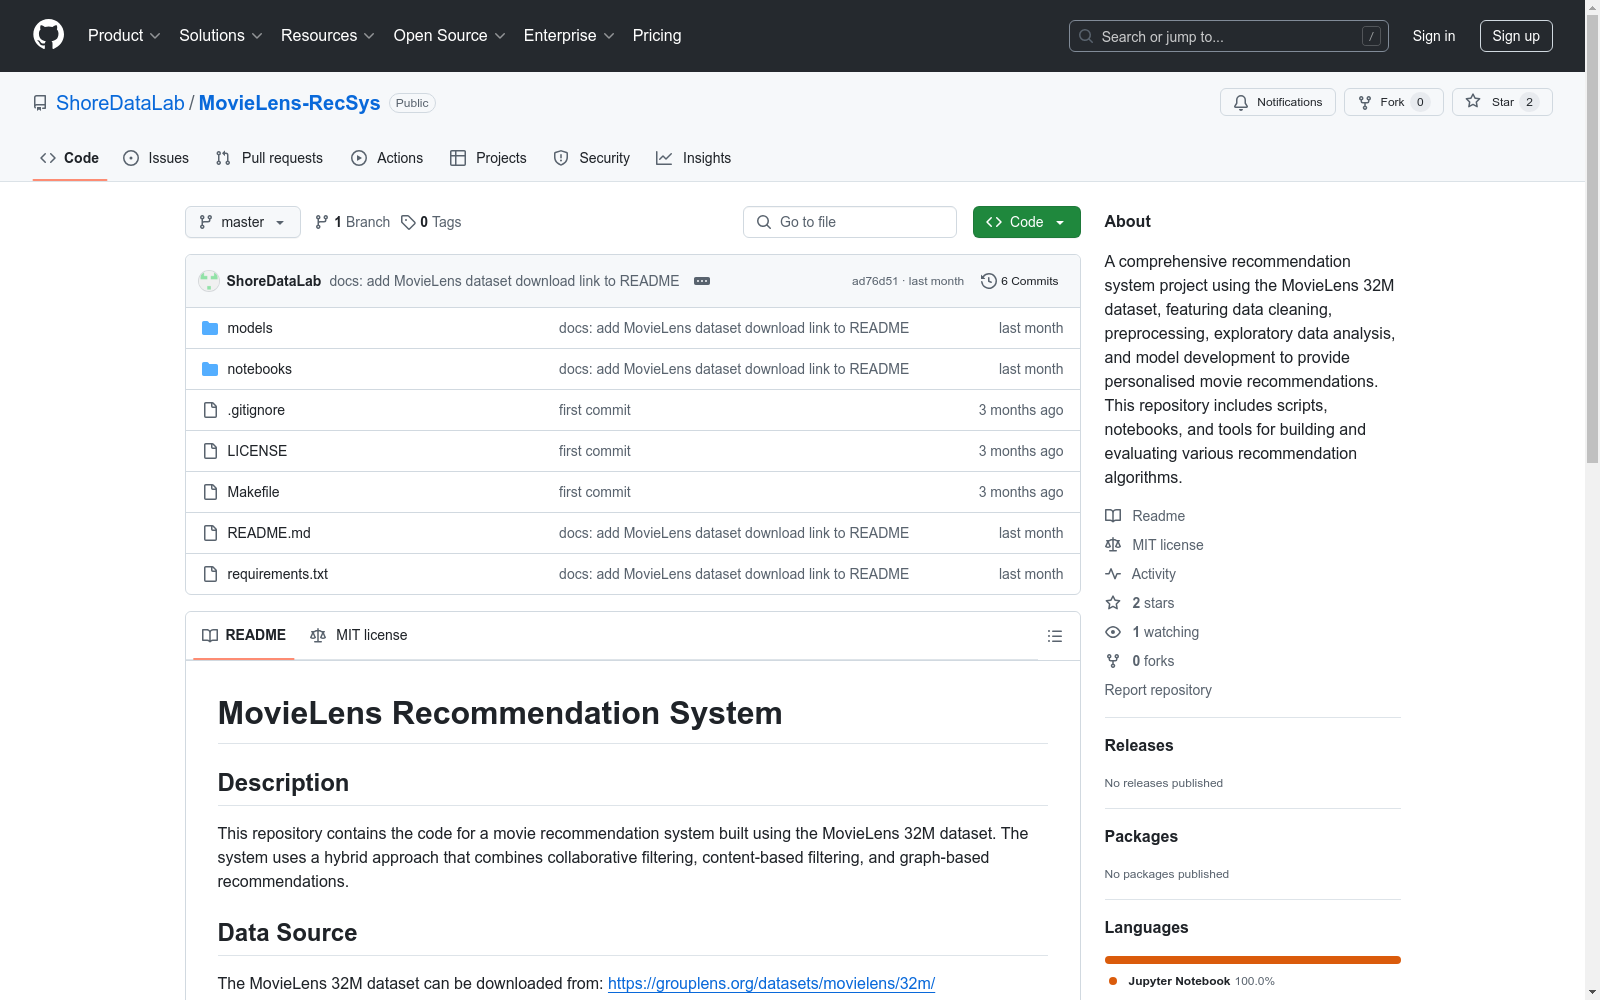This screenshot has width=1600, height=1000.
Task: Click the book icon next to Readme
Action: pyautogui.click(x=1113, y=516)
